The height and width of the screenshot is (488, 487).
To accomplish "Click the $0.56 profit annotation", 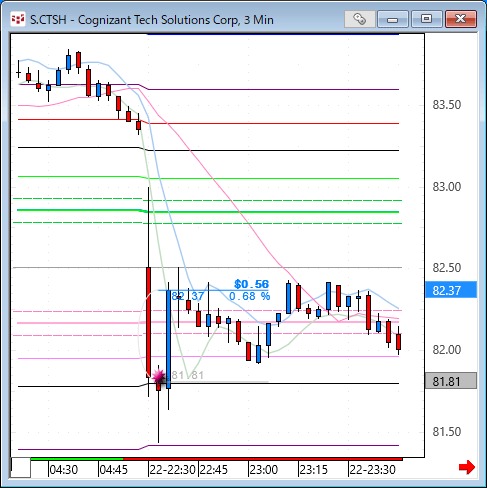I will (x=251, y=284).
